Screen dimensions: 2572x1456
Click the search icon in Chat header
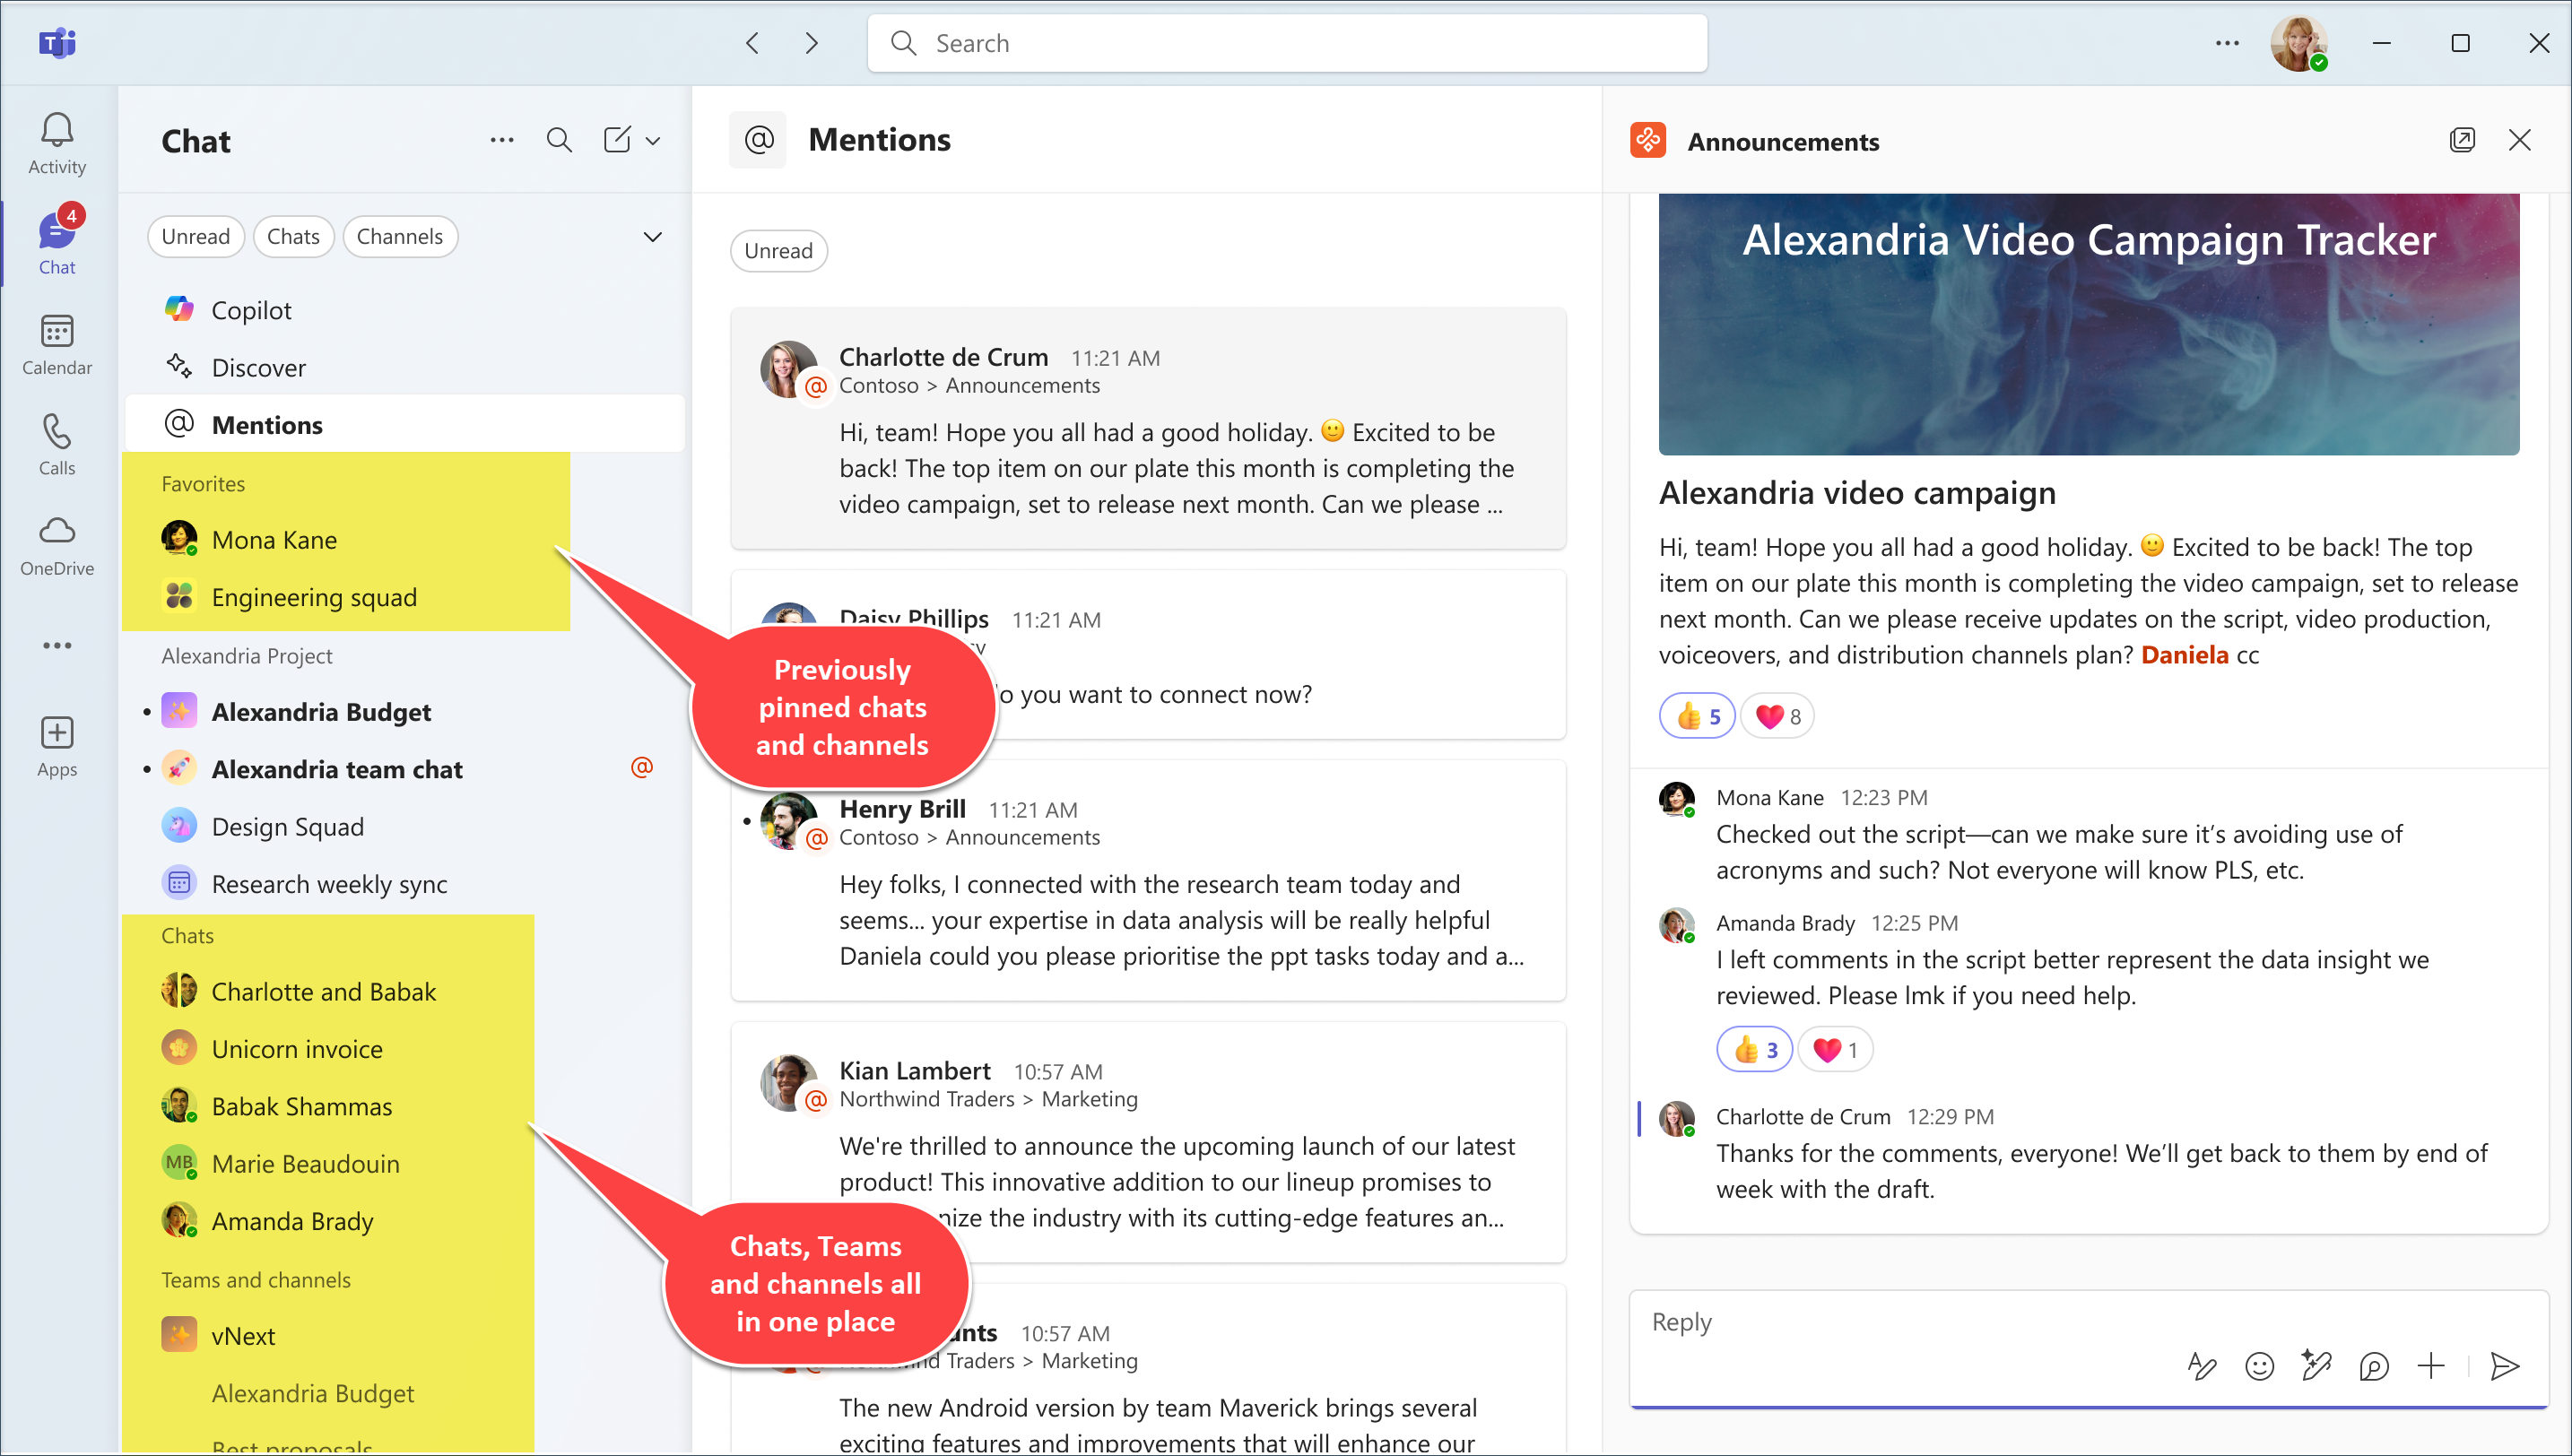559,140
